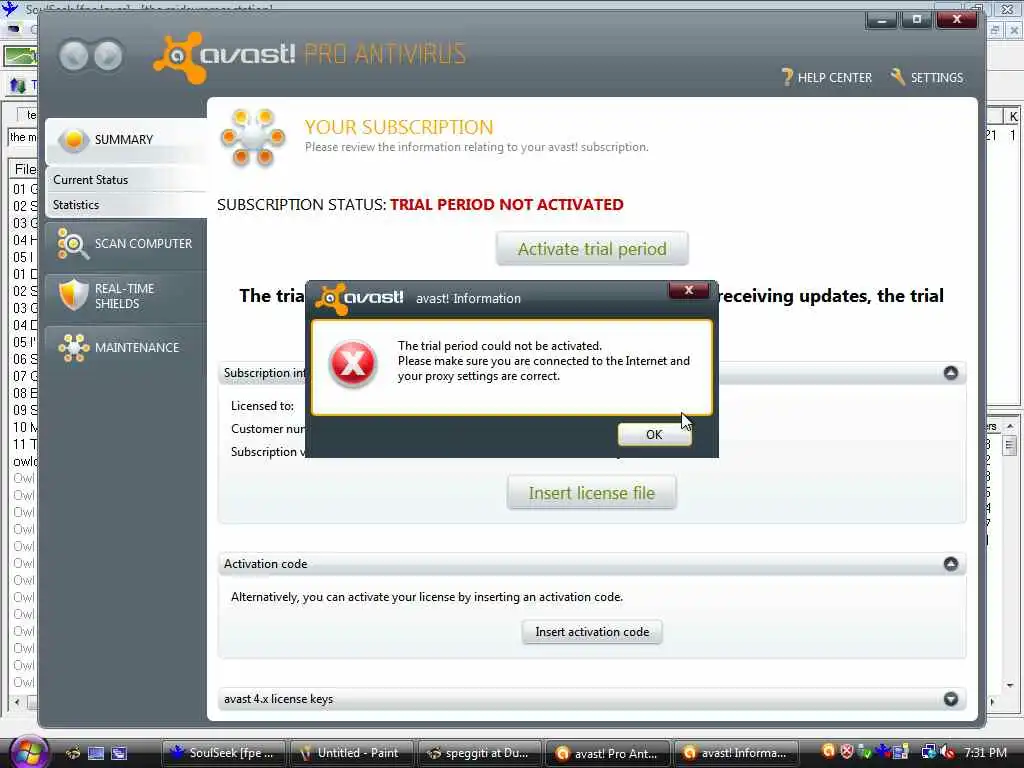Image resolution: width=1024 pixels, height=768 pixels.
Task: Open the Real-Time Shields section
Action: 126,296
